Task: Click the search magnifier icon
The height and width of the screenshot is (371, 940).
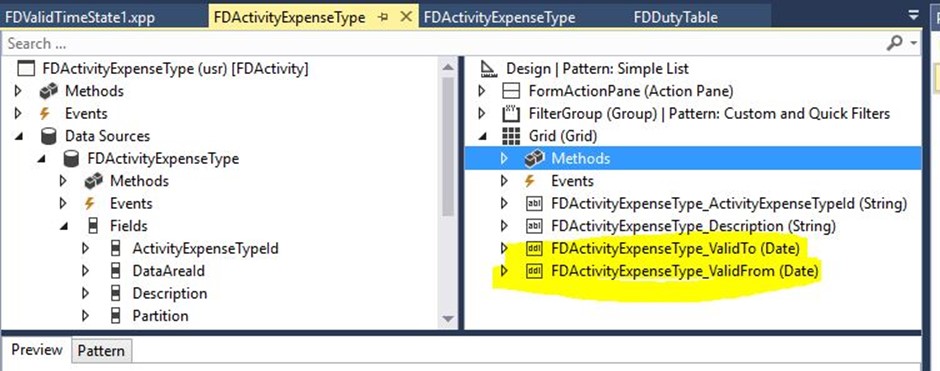Action: (894, 43)
